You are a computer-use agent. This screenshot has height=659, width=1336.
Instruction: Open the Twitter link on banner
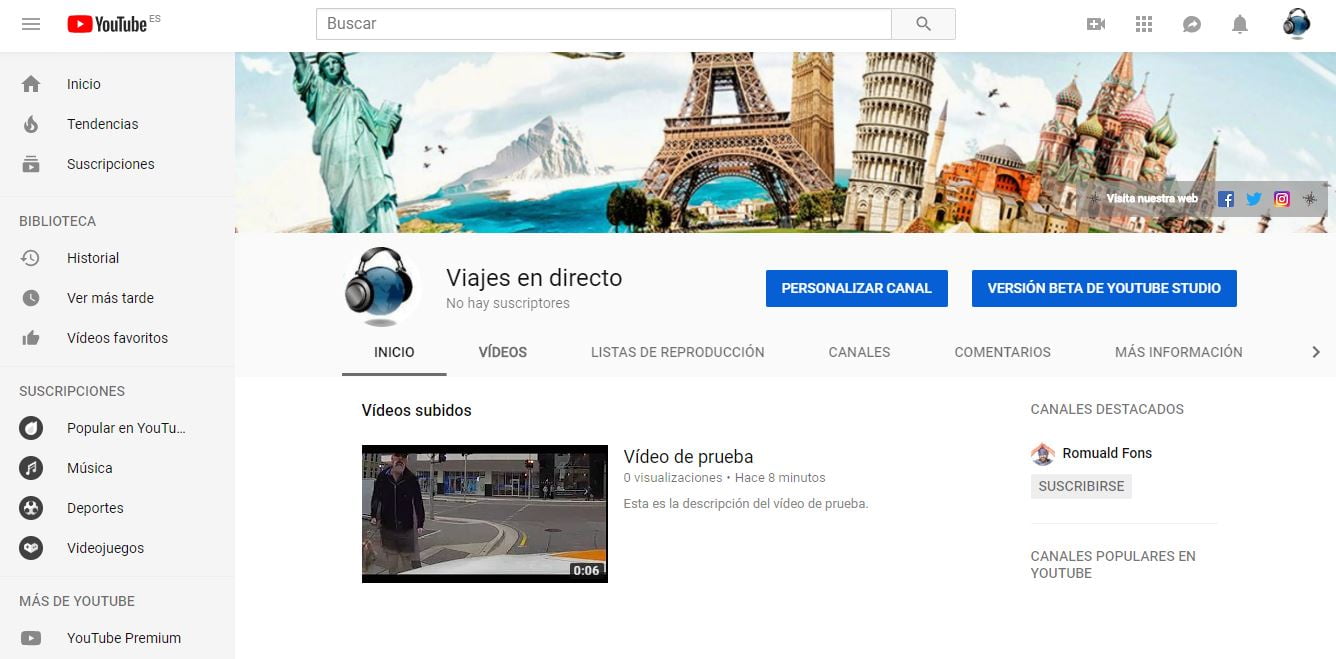(x=1254, y=199)
